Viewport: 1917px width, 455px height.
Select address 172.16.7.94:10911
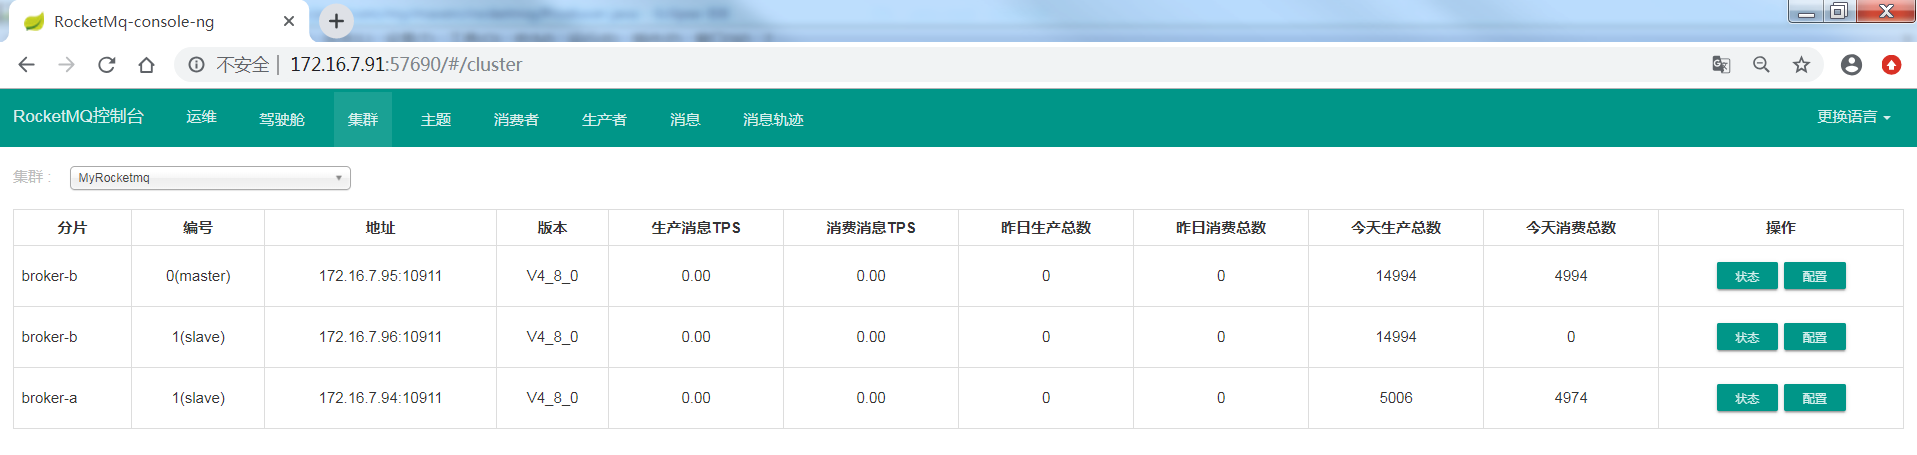[380, 398]
